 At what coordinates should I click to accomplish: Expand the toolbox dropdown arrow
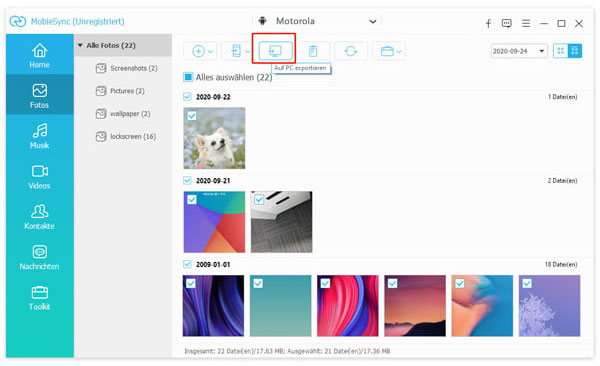[399, 51]
